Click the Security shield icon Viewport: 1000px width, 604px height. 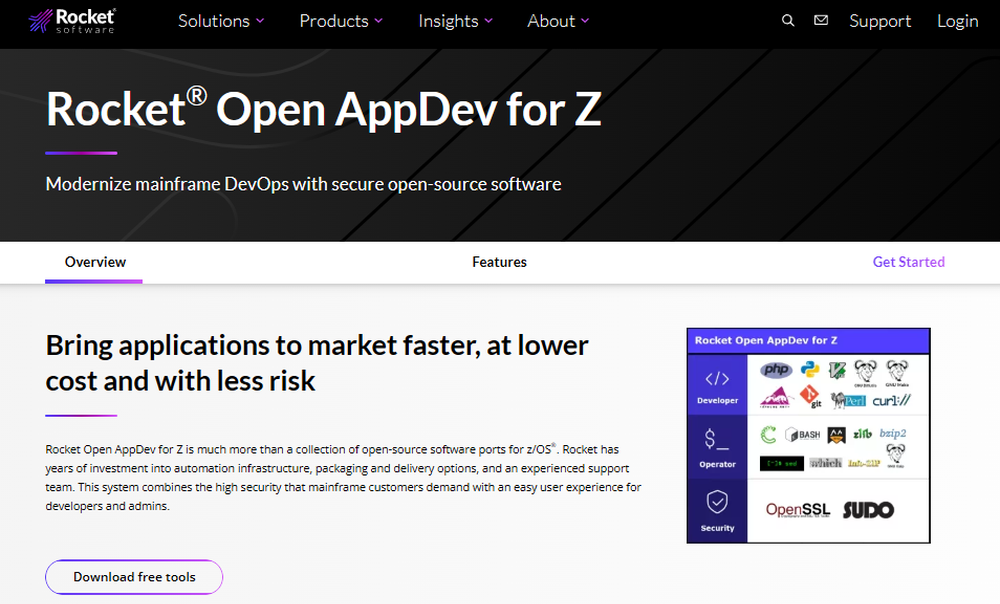717,503
